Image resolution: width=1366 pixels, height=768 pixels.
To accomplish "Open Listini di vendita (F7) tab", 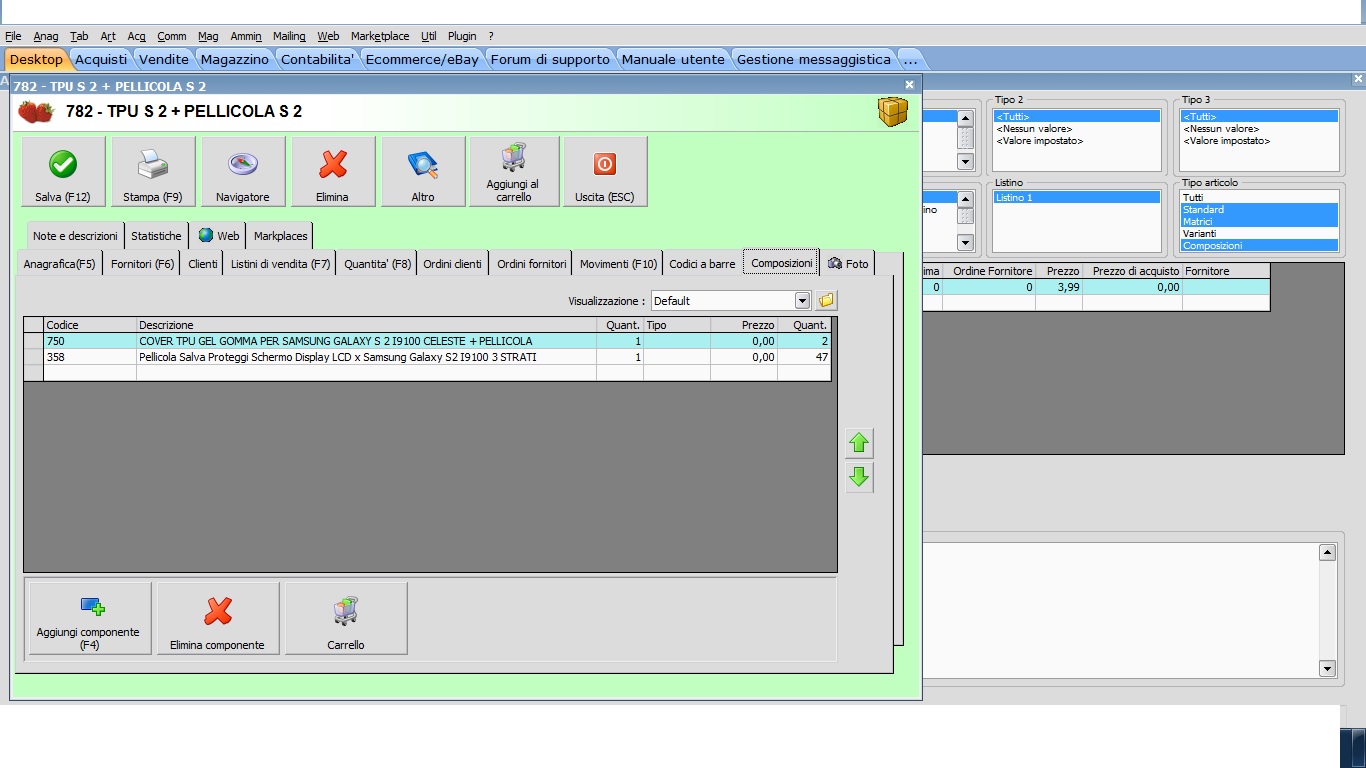I will [x=281, y=264].
